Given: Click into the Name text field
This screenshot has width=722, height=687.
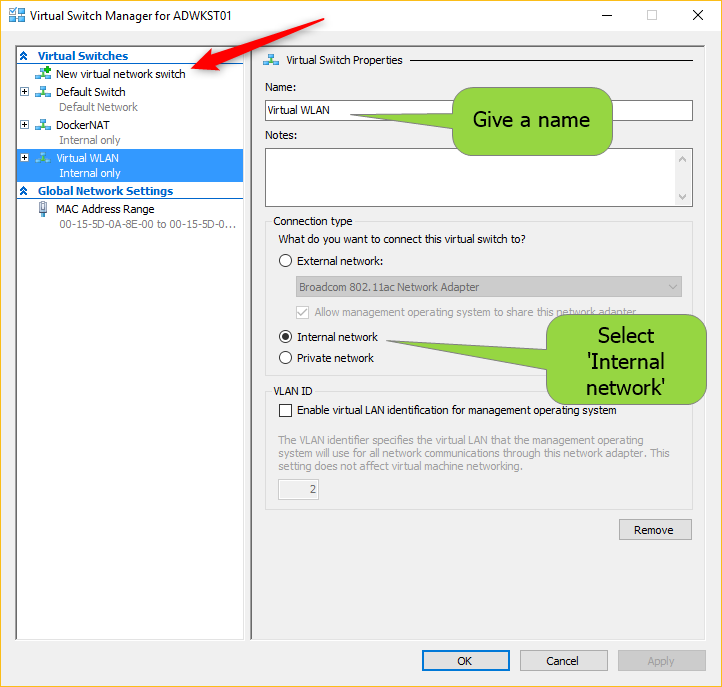Looking at the screenshot, I should click(x=478, y=111).
